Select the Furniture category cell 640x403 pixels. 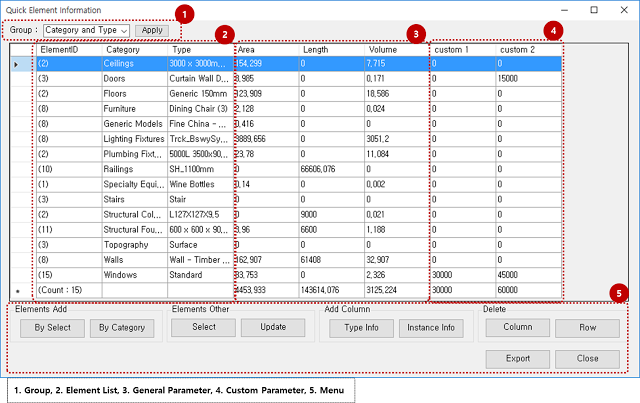(x=135, y=109)
